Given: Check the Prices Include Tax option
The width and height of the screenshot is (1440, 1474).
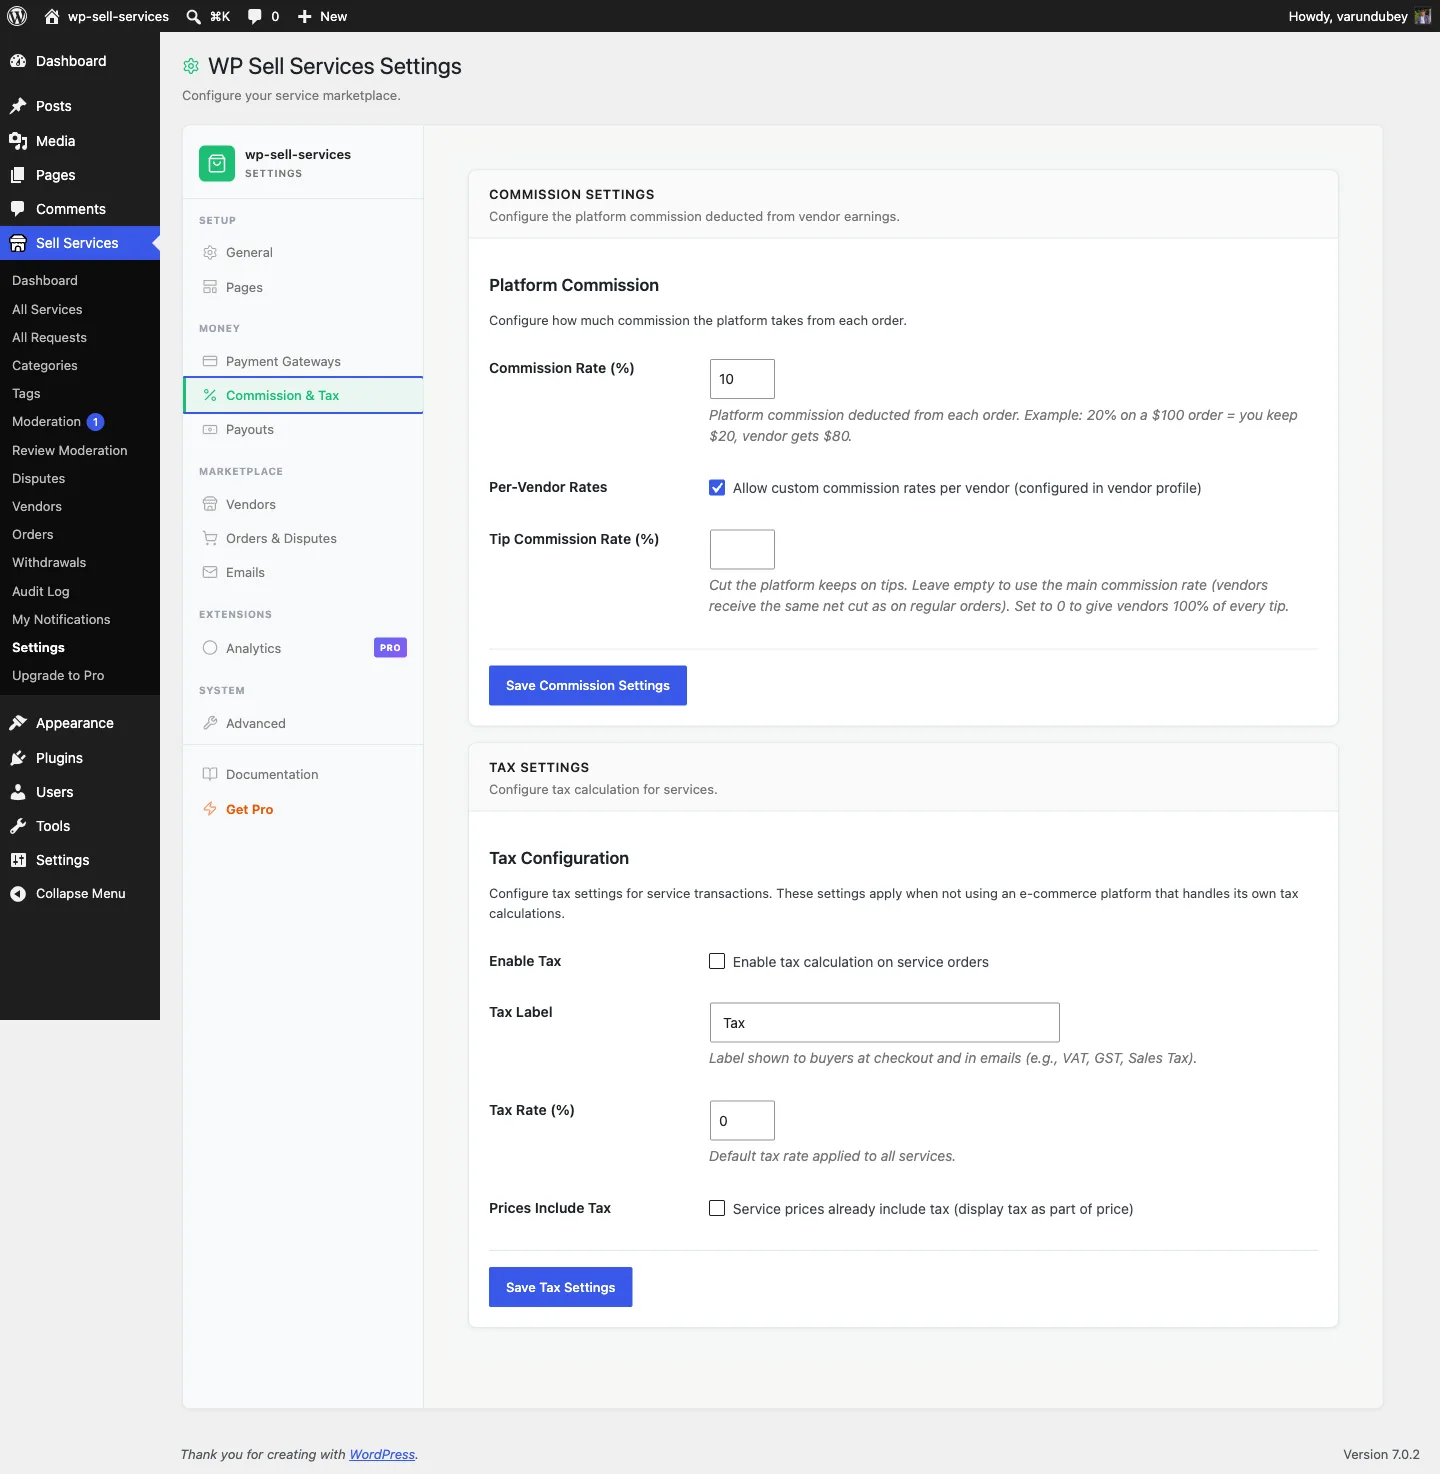Looking at the screenshot, I should point(717,1209).
